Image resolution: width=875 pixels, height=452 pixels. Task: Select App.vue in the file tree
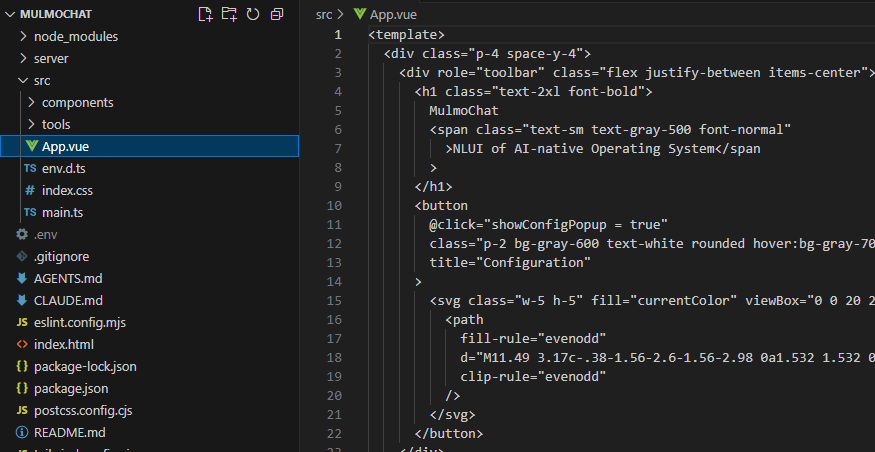tap(65, 146)
